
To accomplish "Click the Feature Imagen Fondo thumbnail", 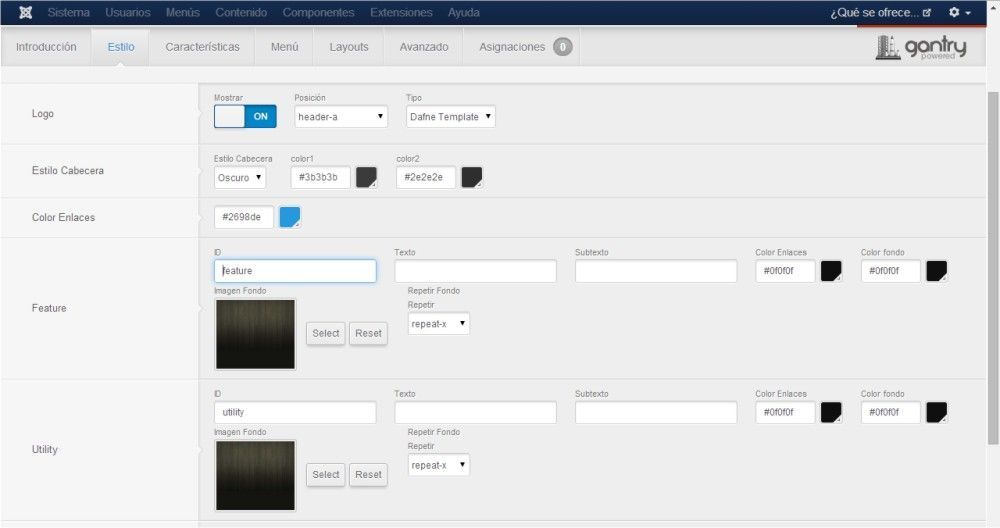I will [x=255, y=334].
